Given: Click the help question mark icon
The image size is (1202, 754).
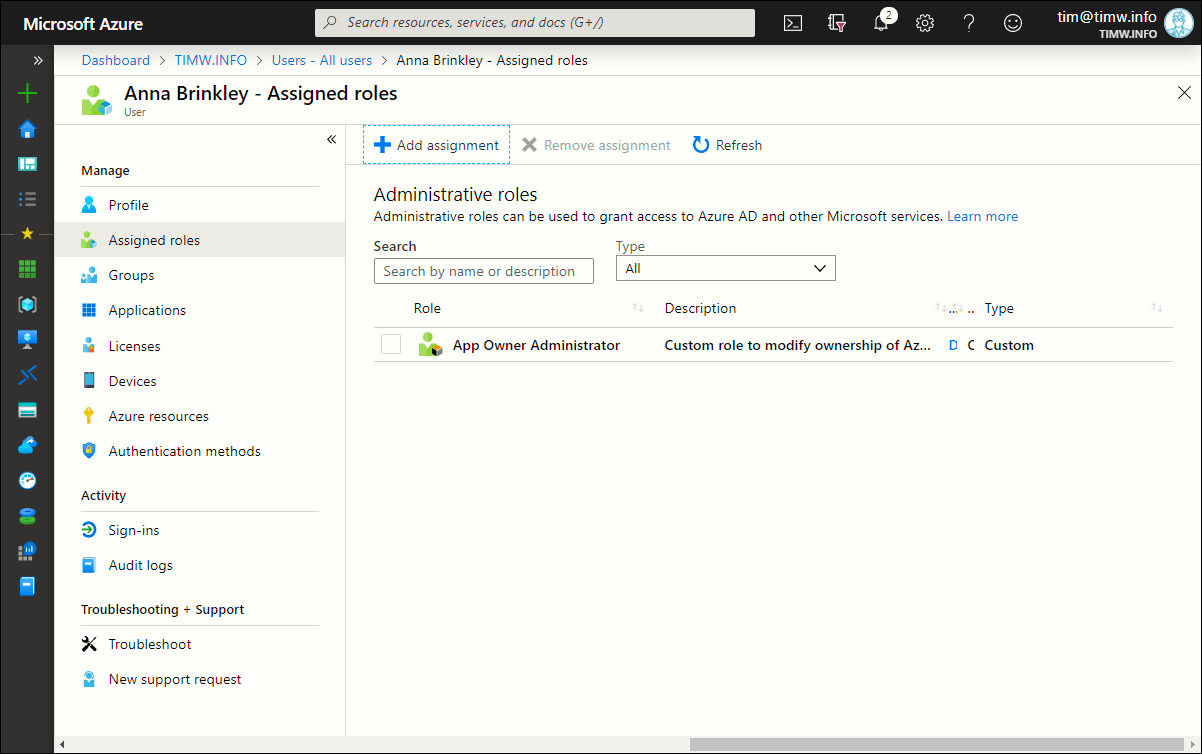Looking at the screenshot, I should pyautogui.click(x=969, y=23).
